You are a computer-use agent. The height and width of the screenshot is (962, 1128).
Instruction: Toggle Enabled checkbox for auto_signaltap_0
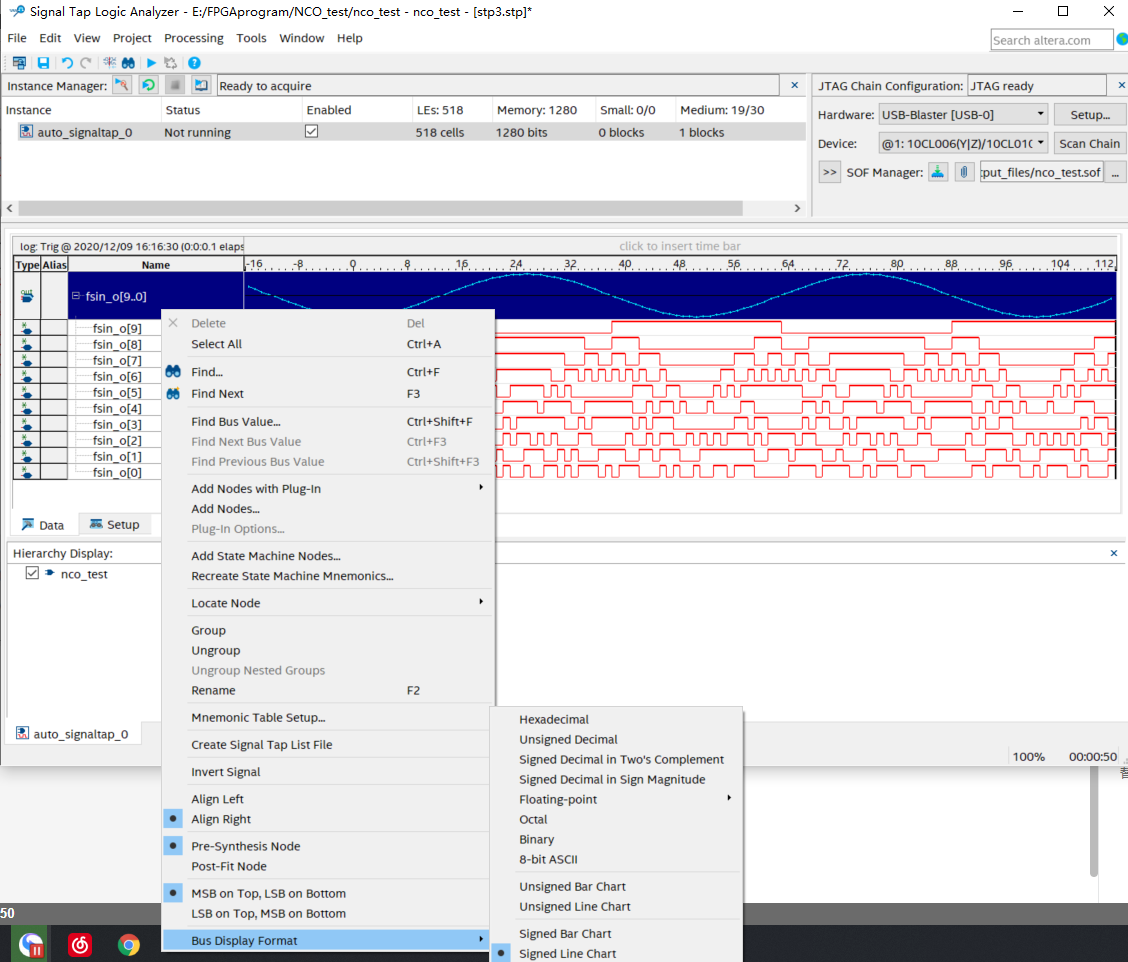click(x=311, y=131)
